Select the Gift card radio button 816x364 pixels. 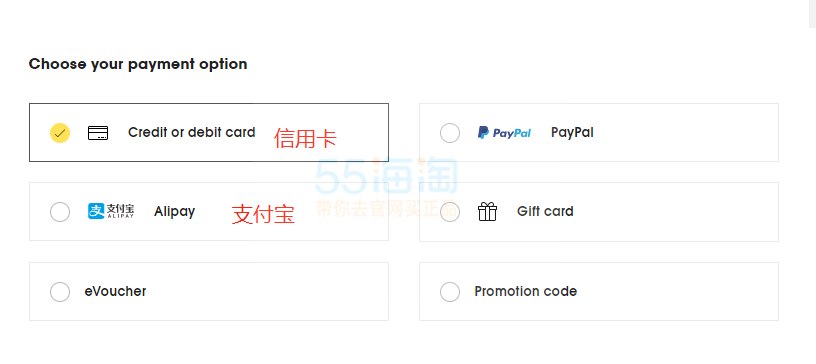[x=450, y=212]
